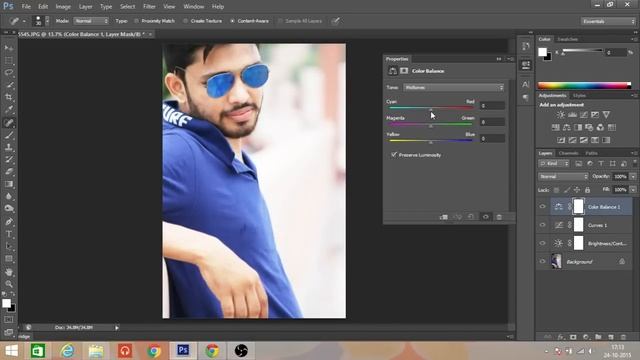Select the Zoom tool
Screen dimensions: 640x360
9,284
